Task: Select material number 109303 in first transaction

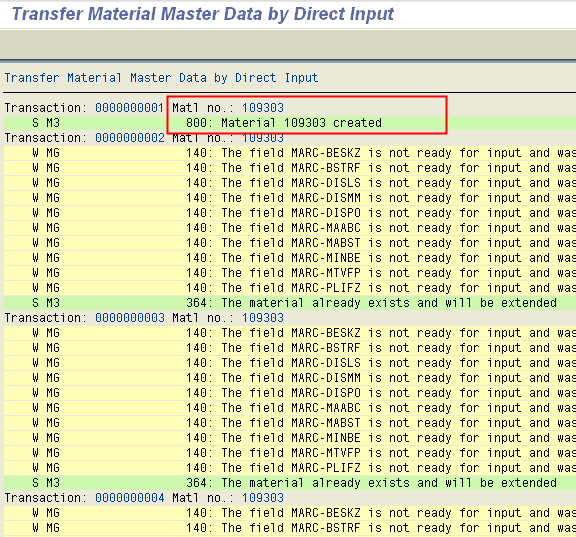Action: click(263, 108)
